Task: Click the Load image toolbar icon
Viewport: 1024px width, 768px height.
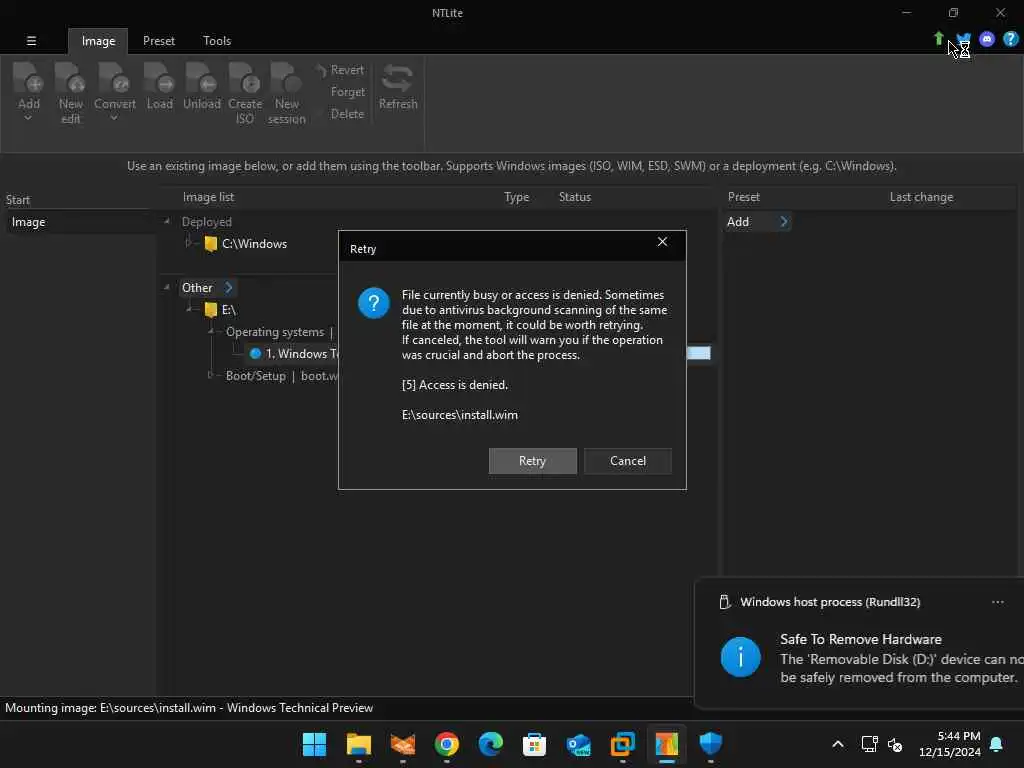Action: coord(159,78)
